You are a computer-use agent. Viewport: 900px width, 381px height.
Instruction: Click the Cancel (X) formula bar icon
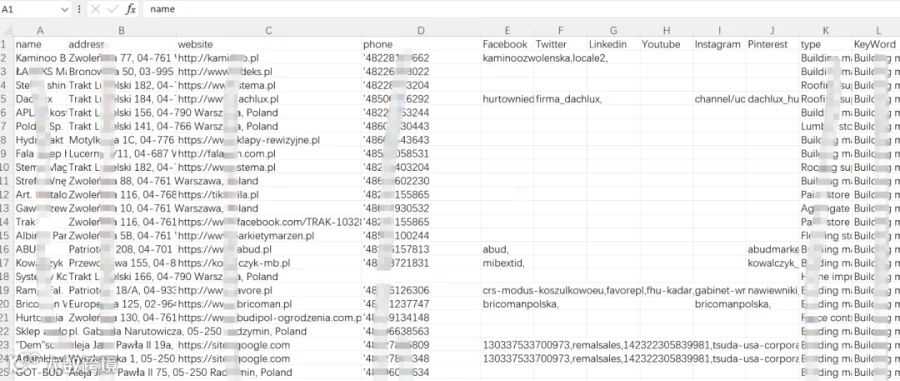[95, 9]
